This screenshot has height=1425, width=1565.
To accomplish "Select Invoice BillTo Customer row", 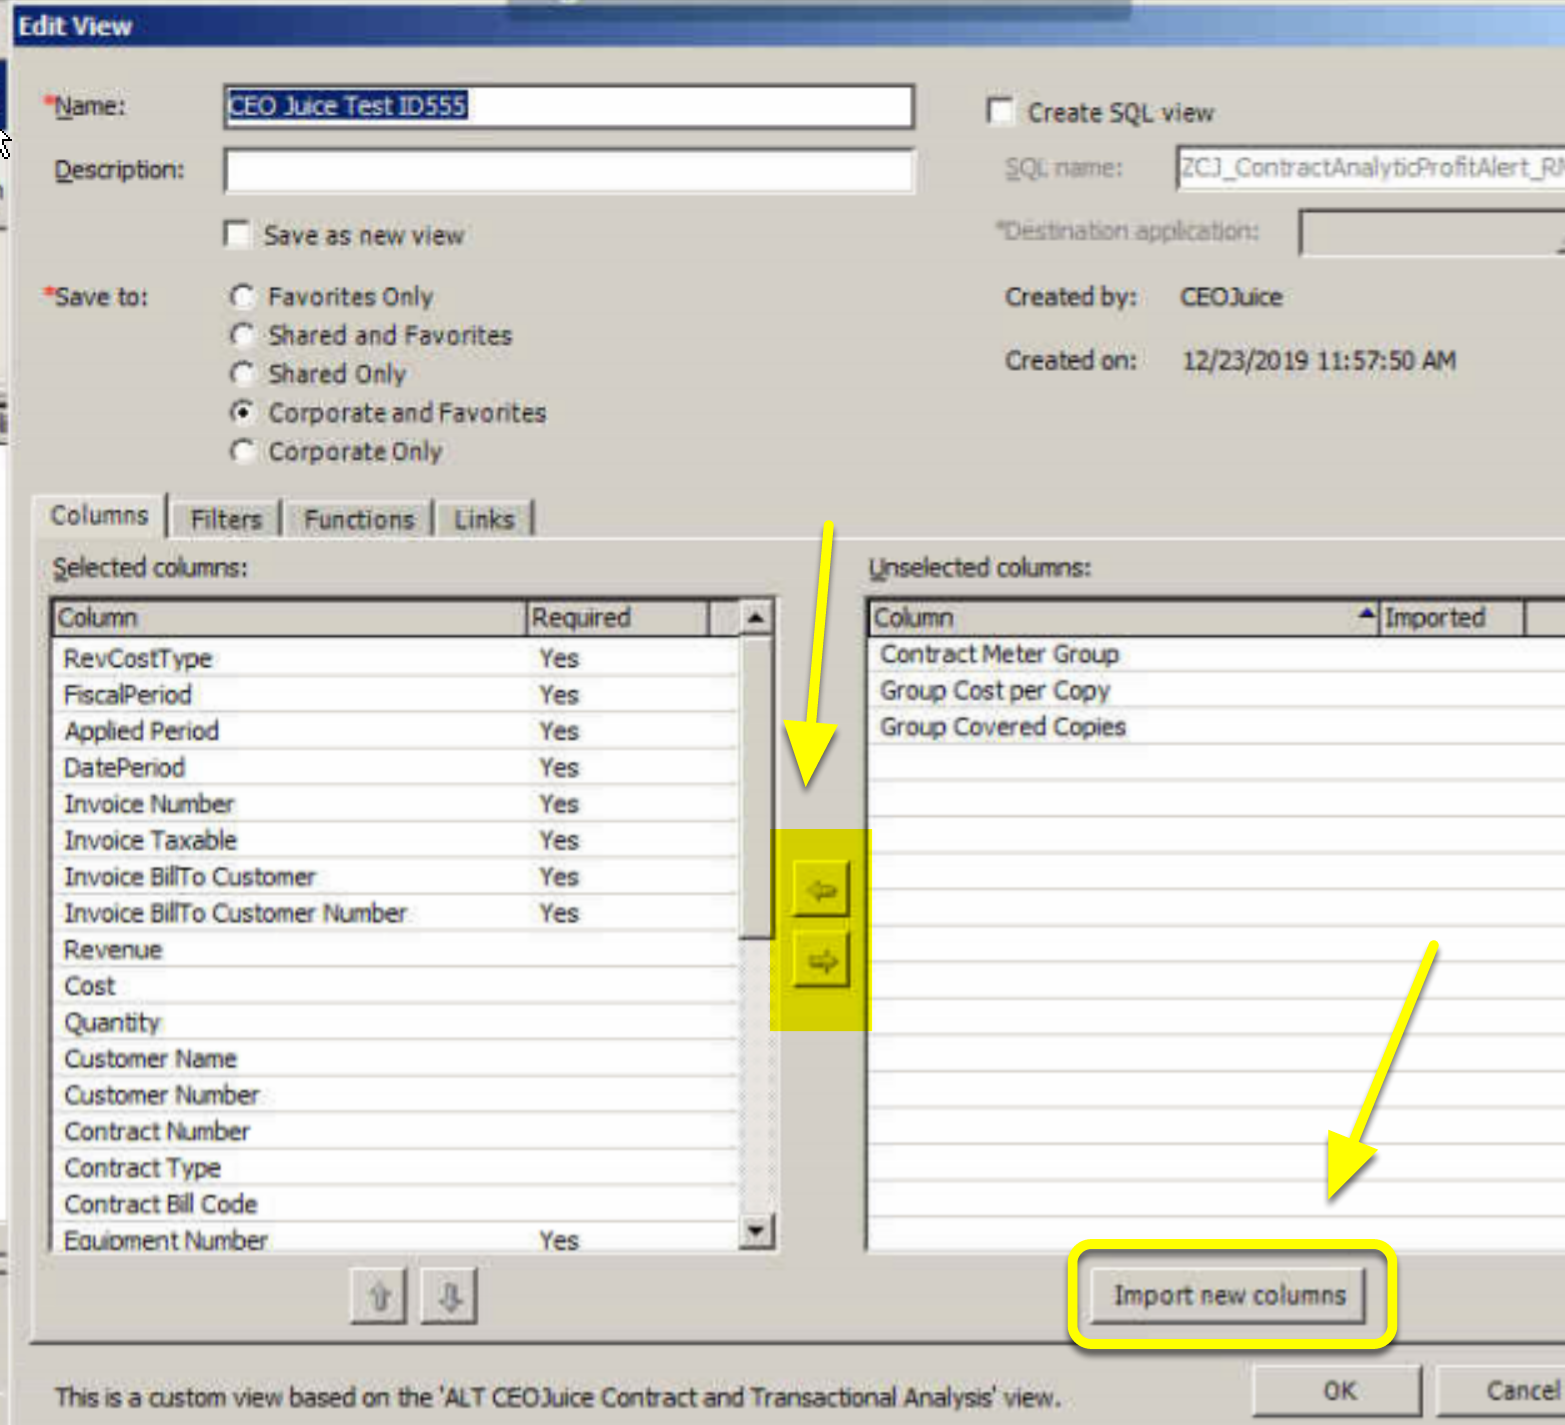I will pos(396,877).
